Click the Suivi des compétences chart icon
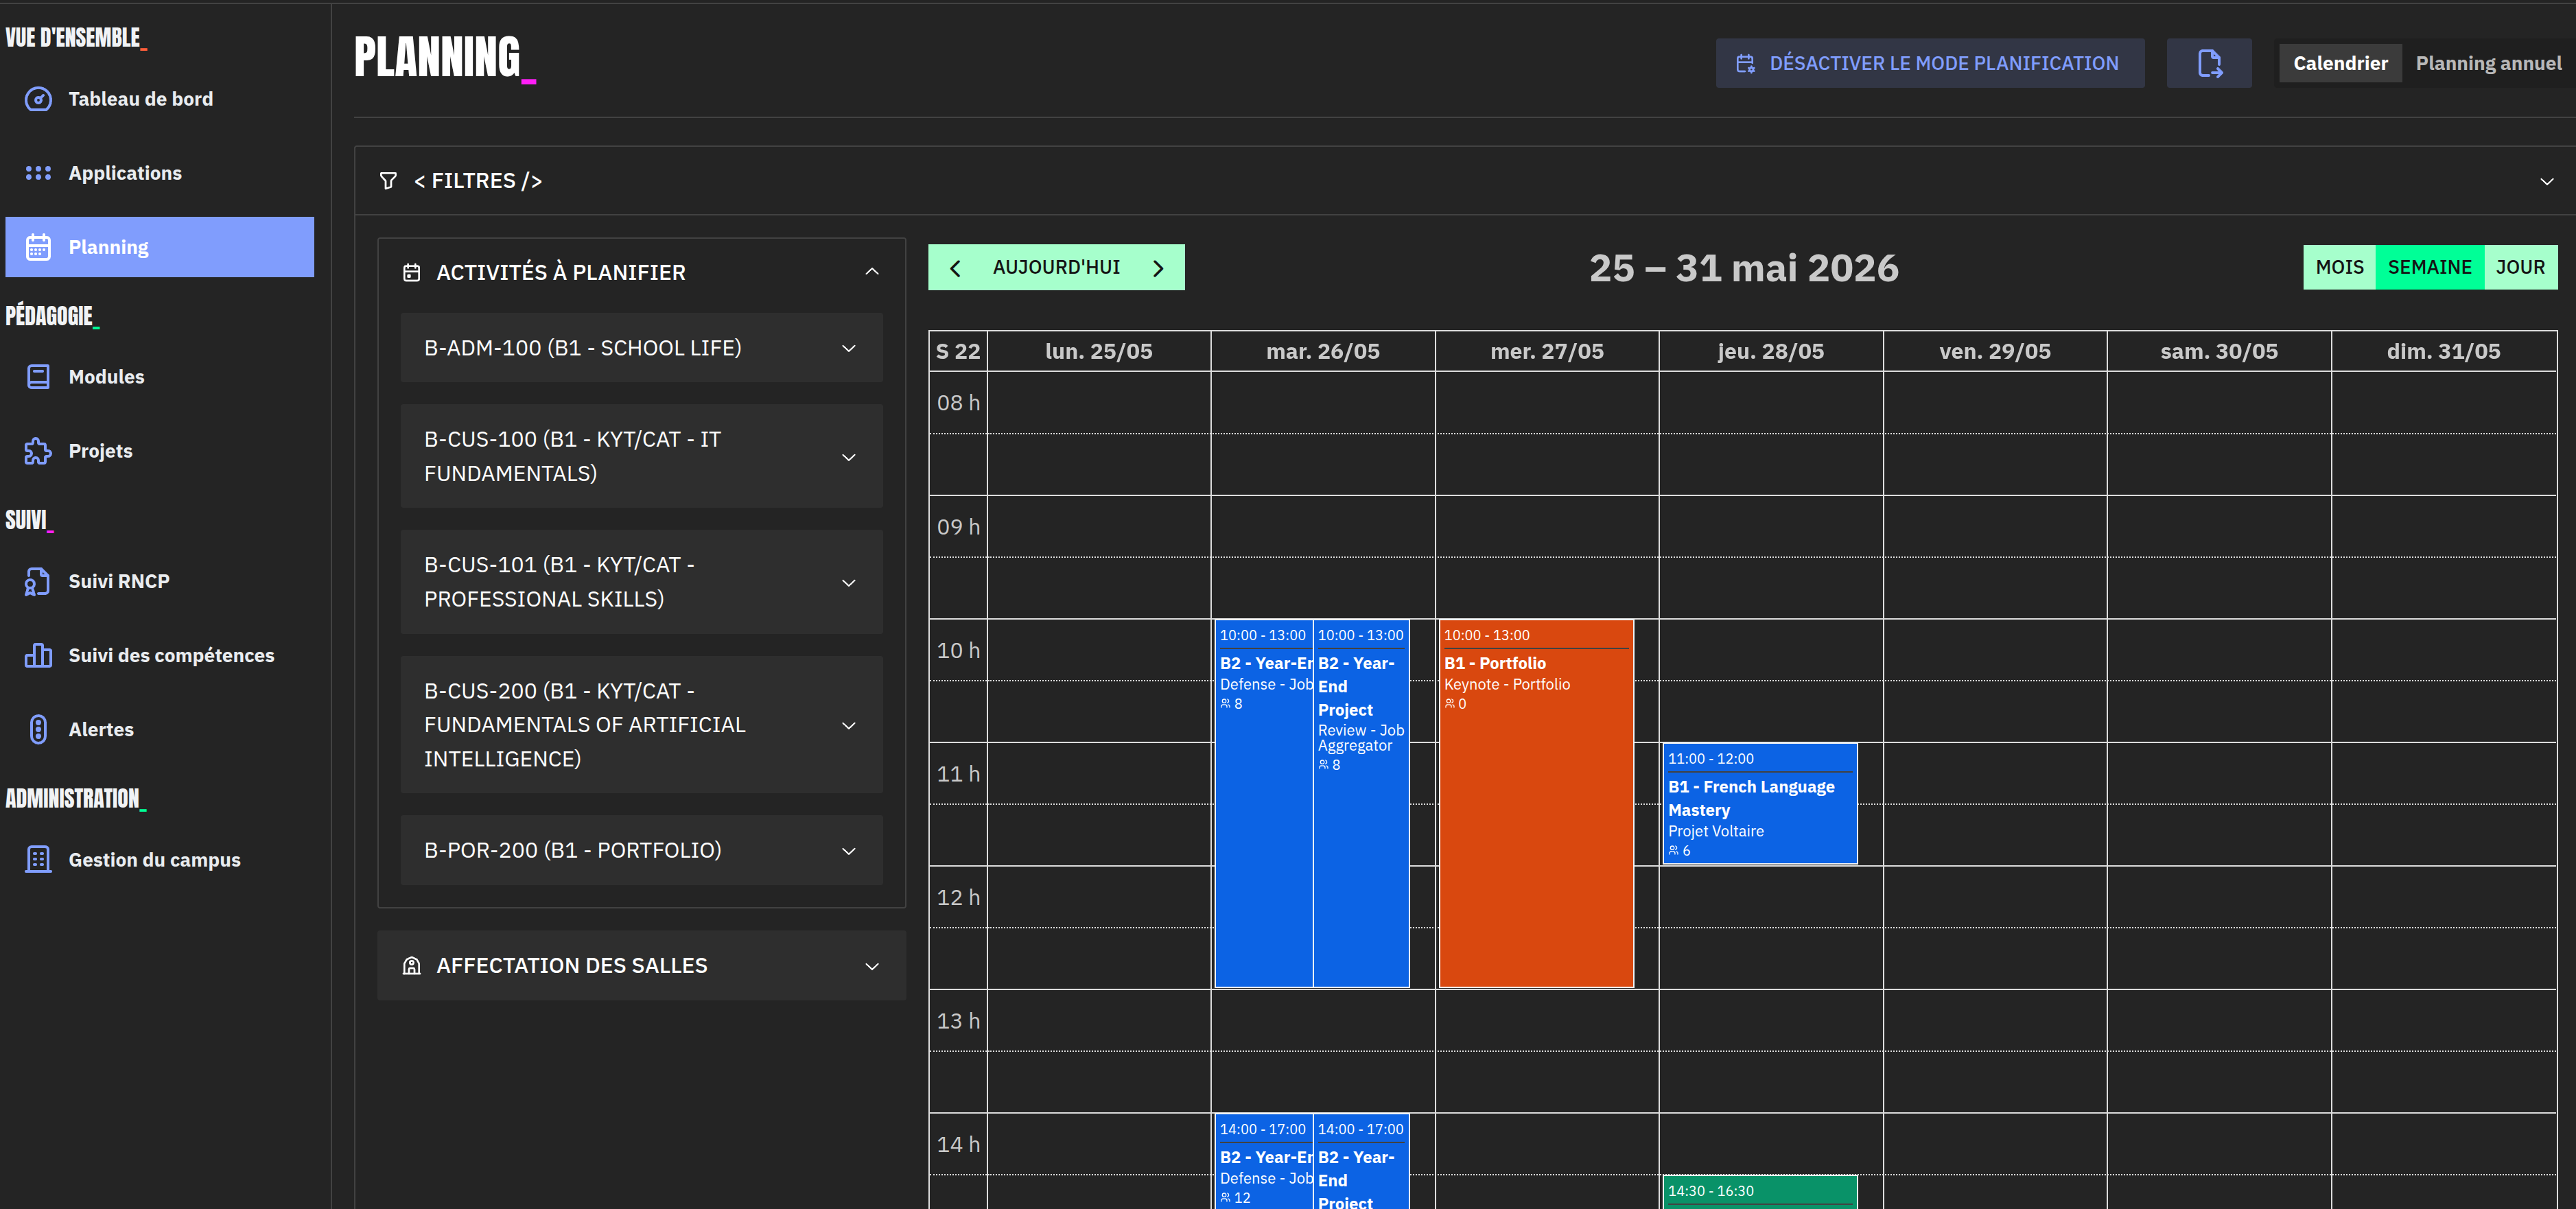2576x1209 pixels. click(x=38, y=655)
